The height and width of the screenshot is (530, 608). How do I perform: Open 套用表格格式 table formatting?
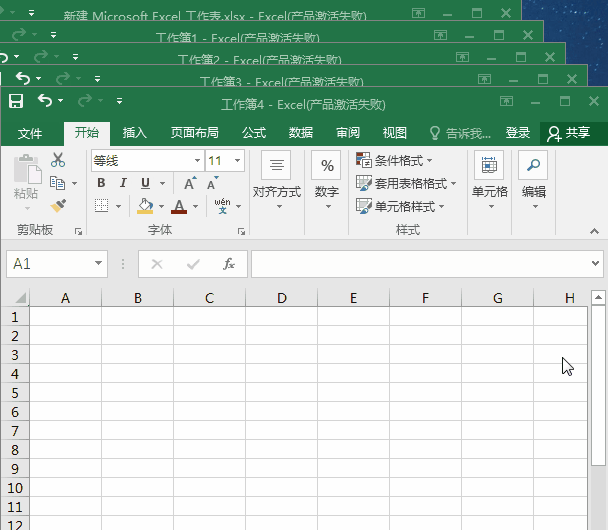point(406,183)
